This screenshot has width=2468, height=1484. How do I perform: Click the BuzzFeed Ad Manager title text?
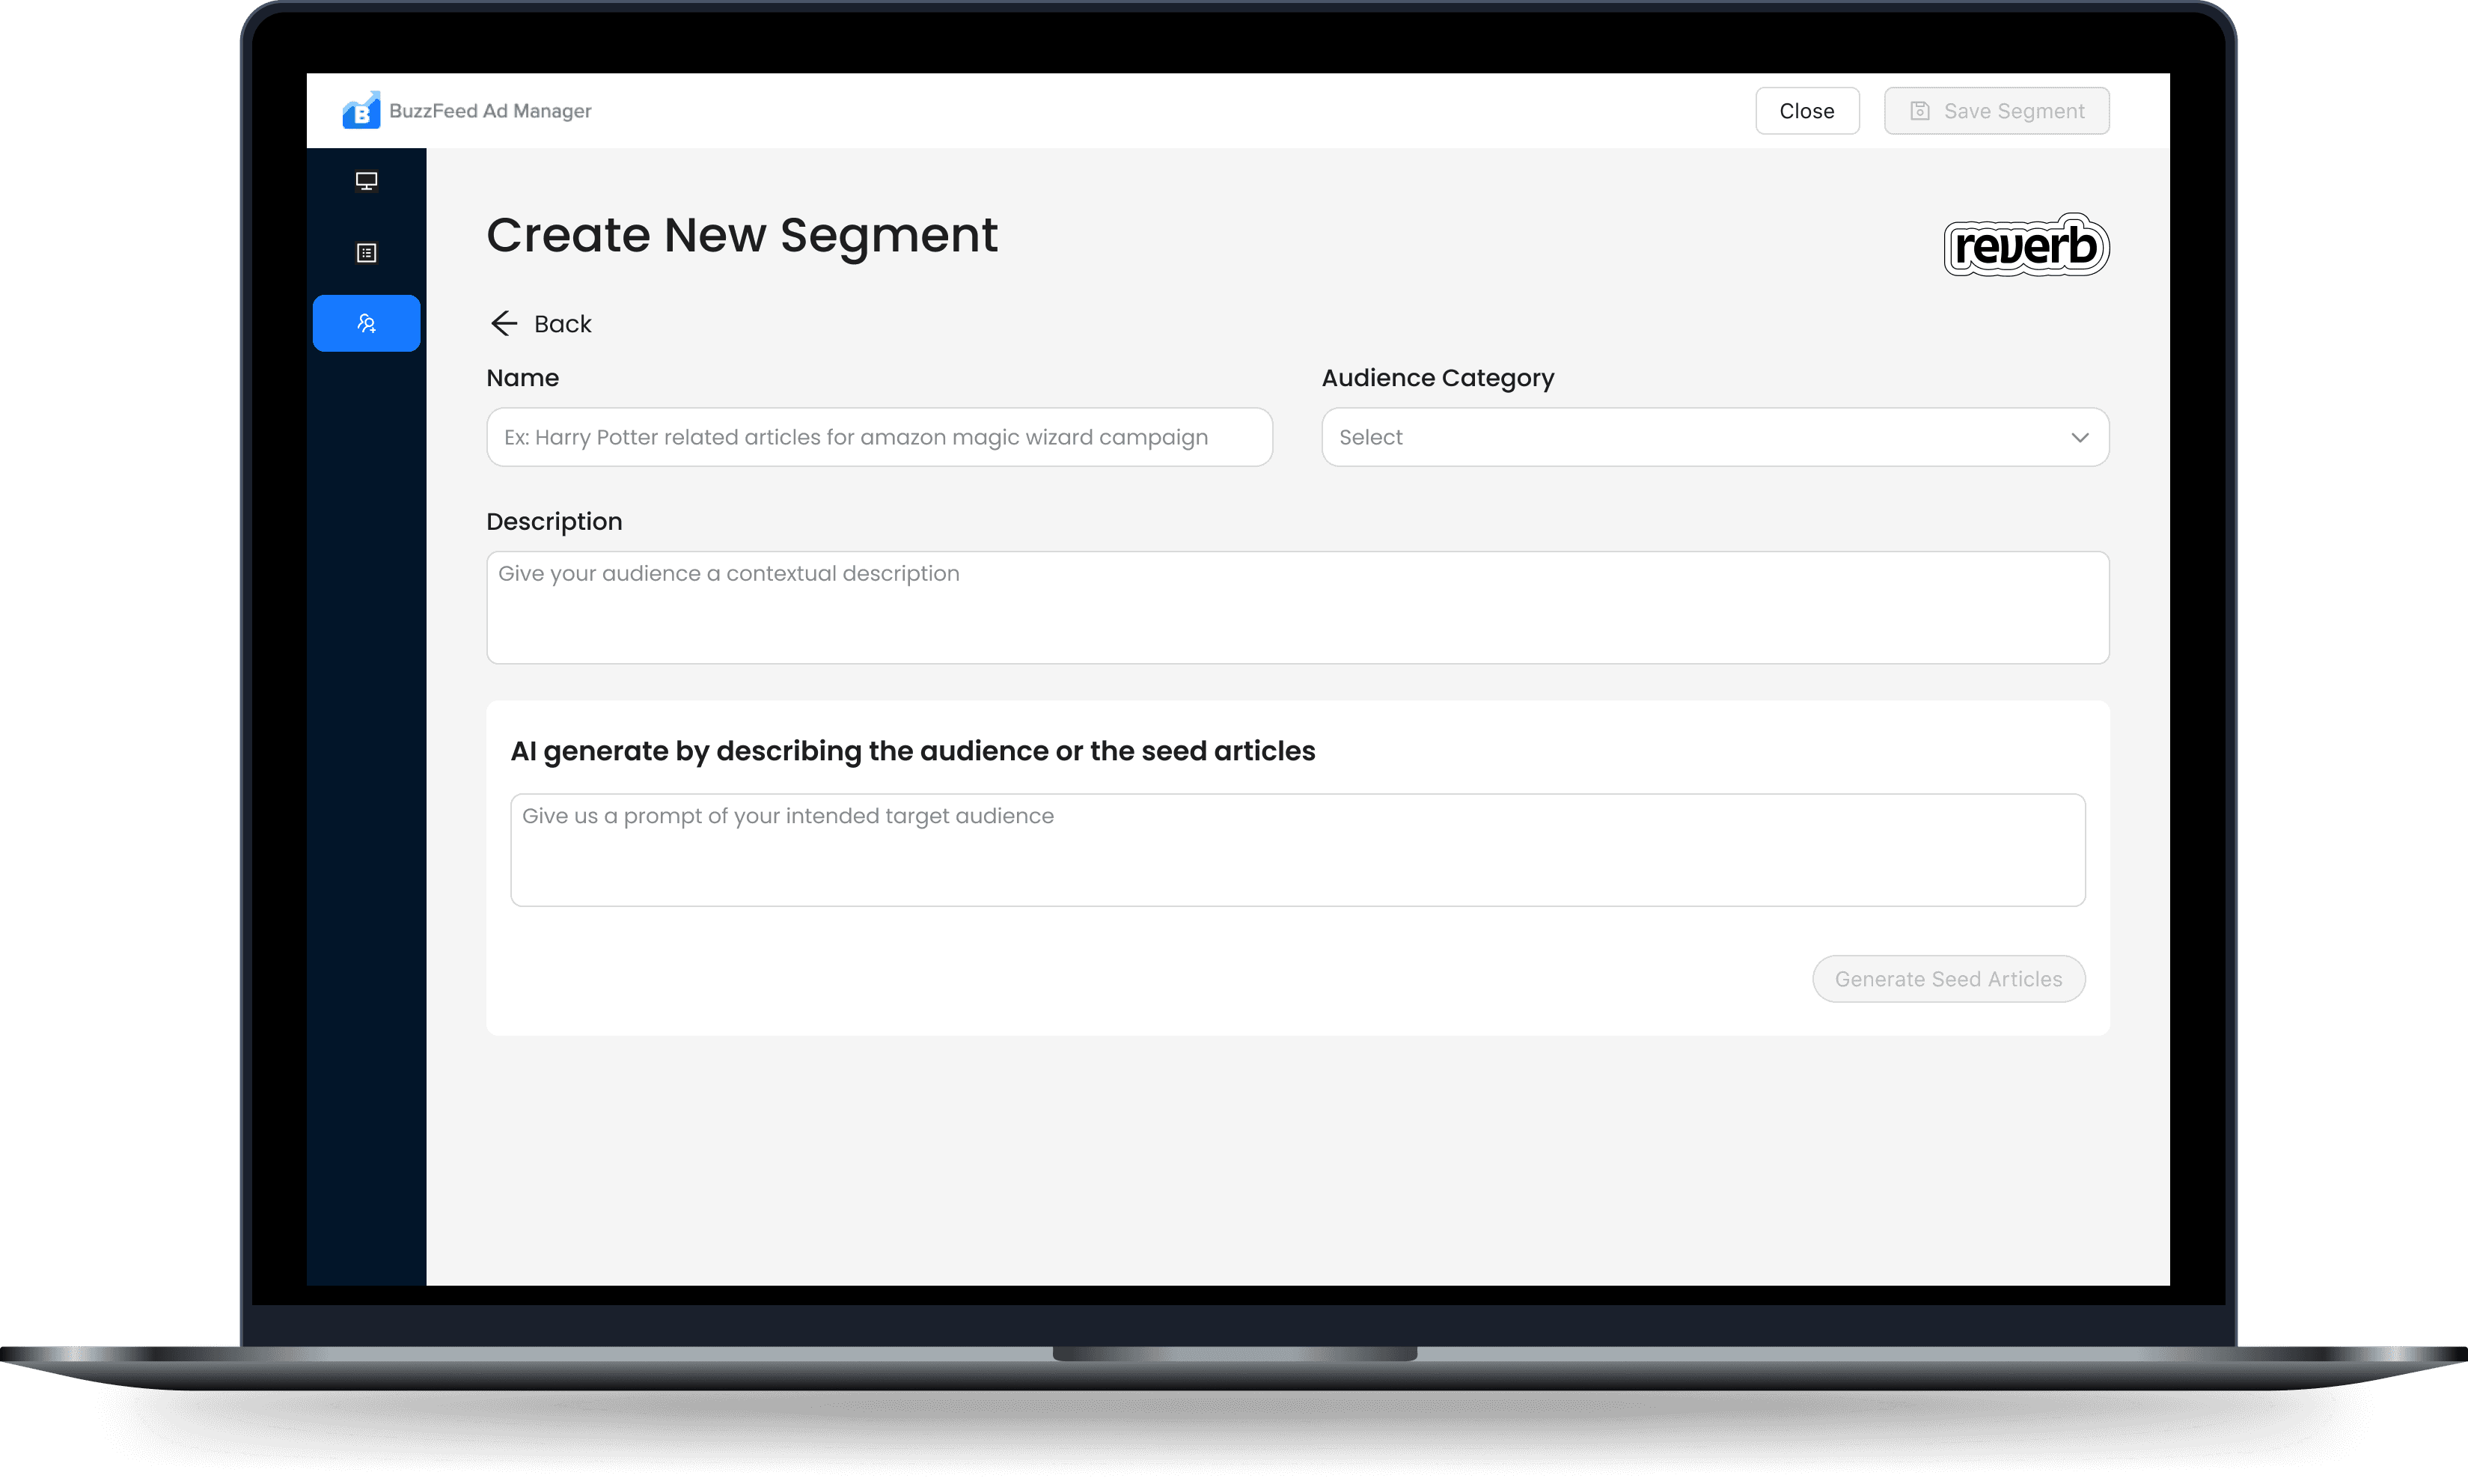pos(490,111)
